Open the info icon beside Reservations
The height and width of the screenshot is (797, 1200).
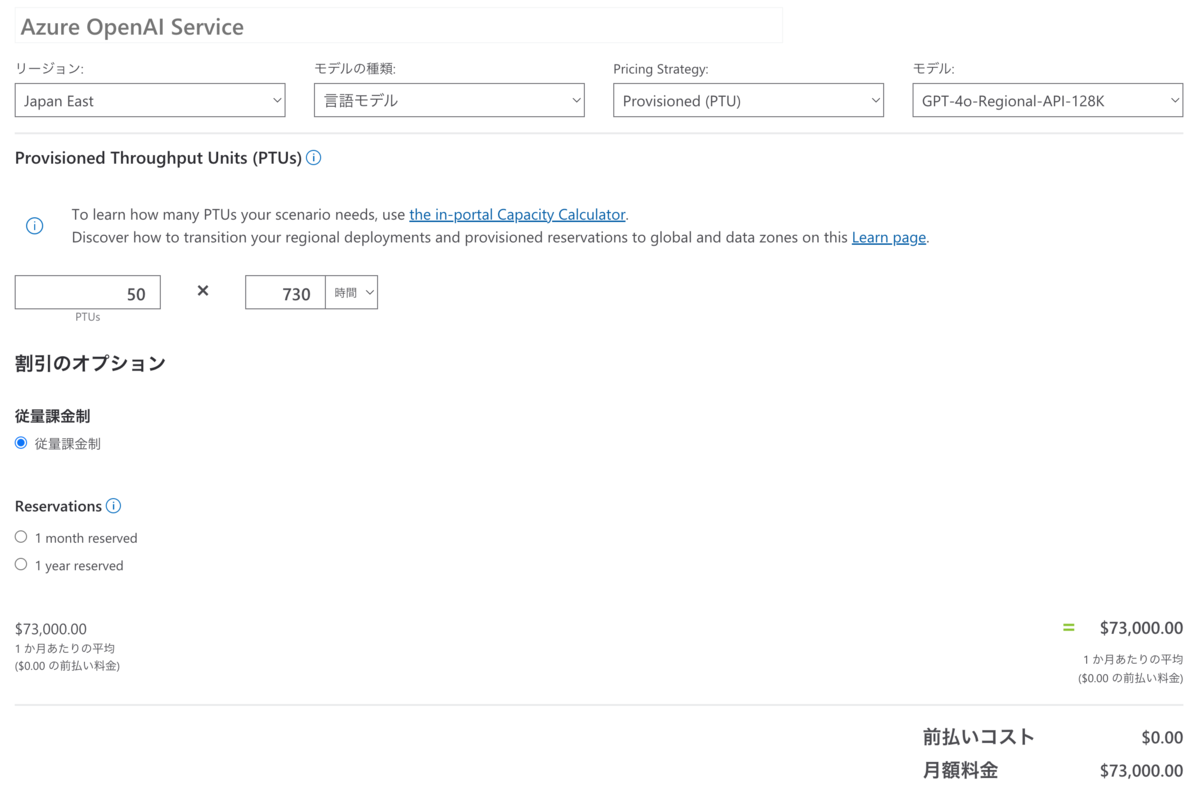click(x=114, y=506)
